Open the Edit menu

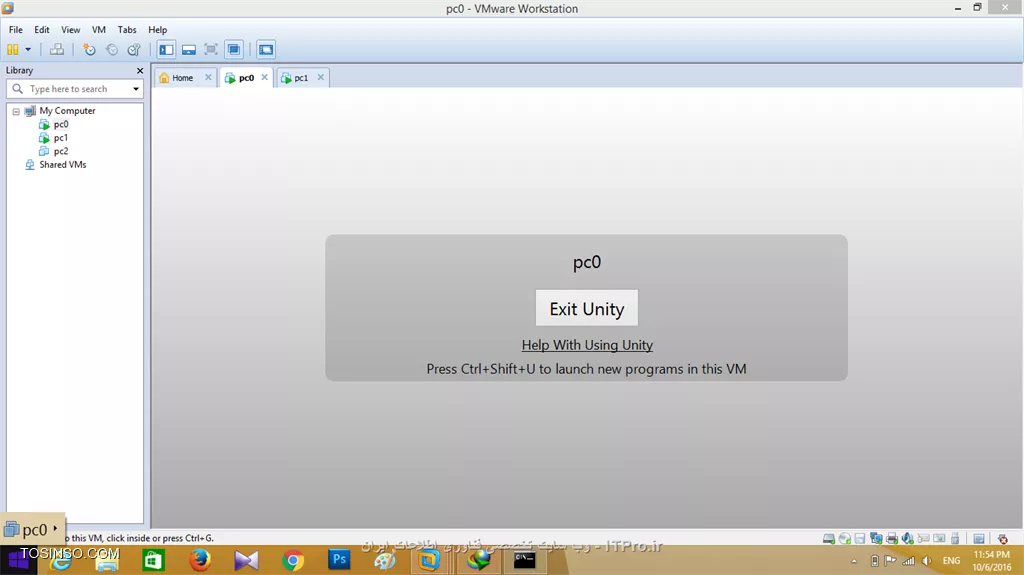click(x=42, y=29)
